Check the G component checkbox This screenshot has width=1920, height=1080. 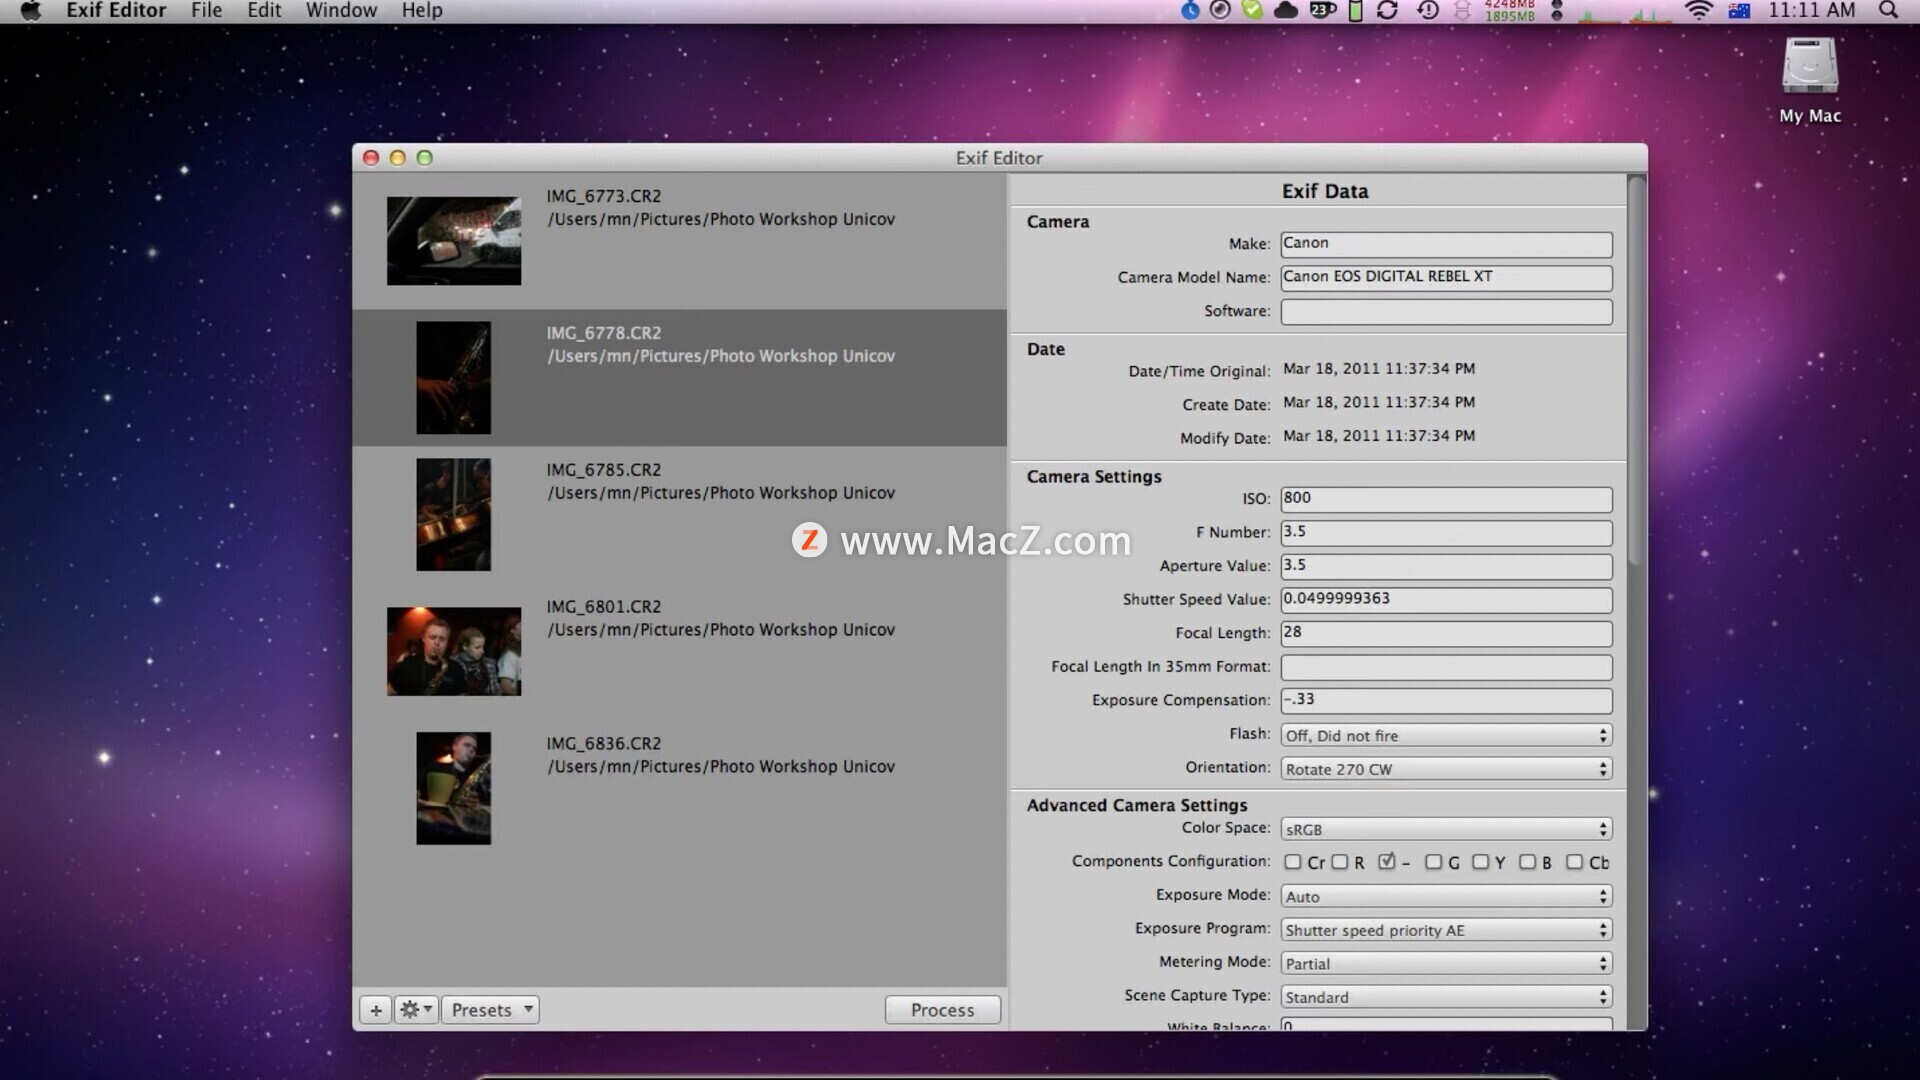[x=1433, y=862]
